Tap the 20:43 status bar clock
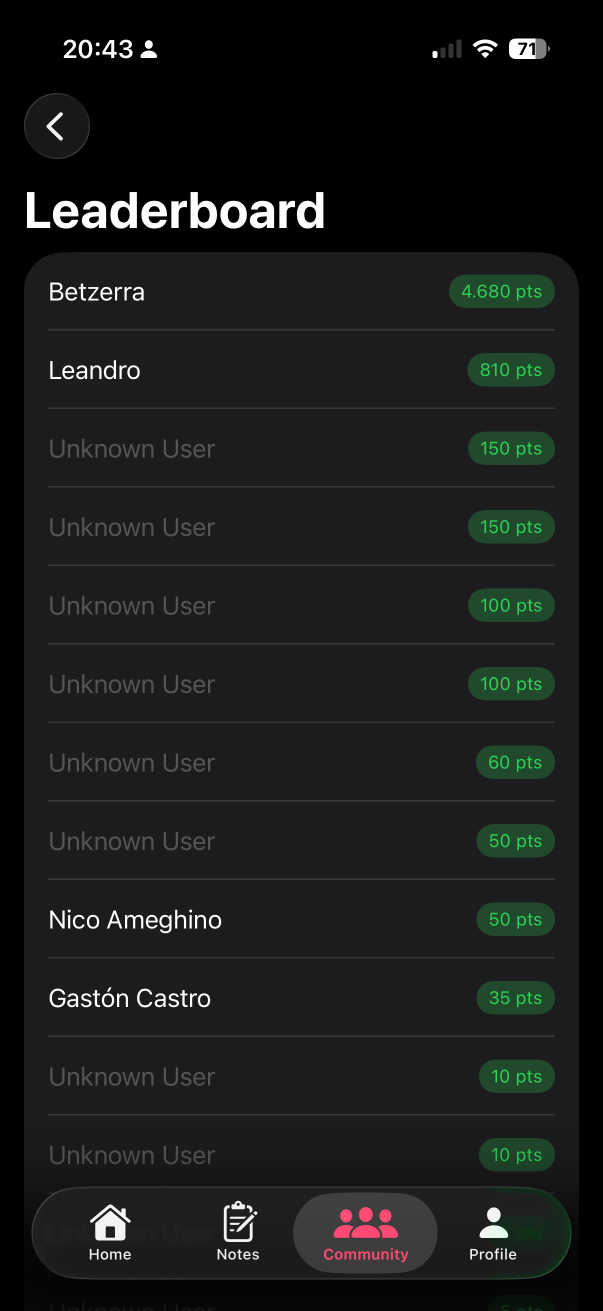The image size is (603, 1311). 97,49
